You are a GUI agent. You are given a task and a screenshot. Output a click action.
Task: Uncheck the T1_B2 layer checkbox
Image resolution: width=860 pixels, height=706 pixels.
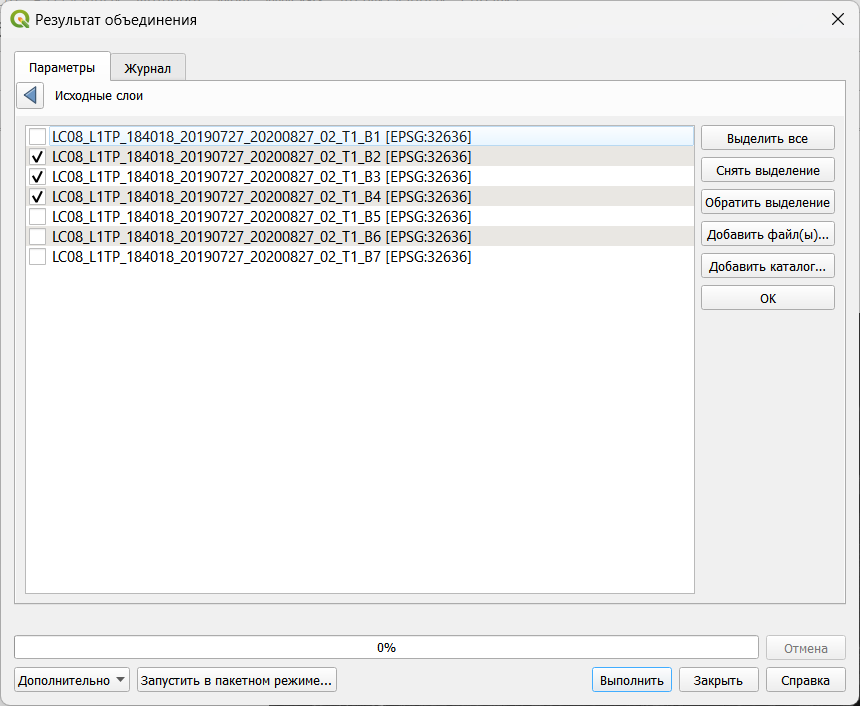click(x=37, y=156)
